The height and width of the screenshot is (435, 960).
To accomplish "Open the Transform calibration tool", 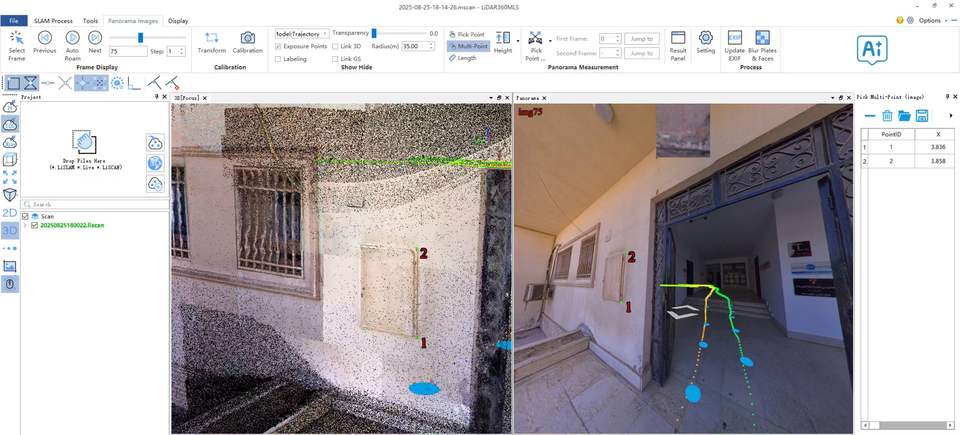I will click(212, 42).
